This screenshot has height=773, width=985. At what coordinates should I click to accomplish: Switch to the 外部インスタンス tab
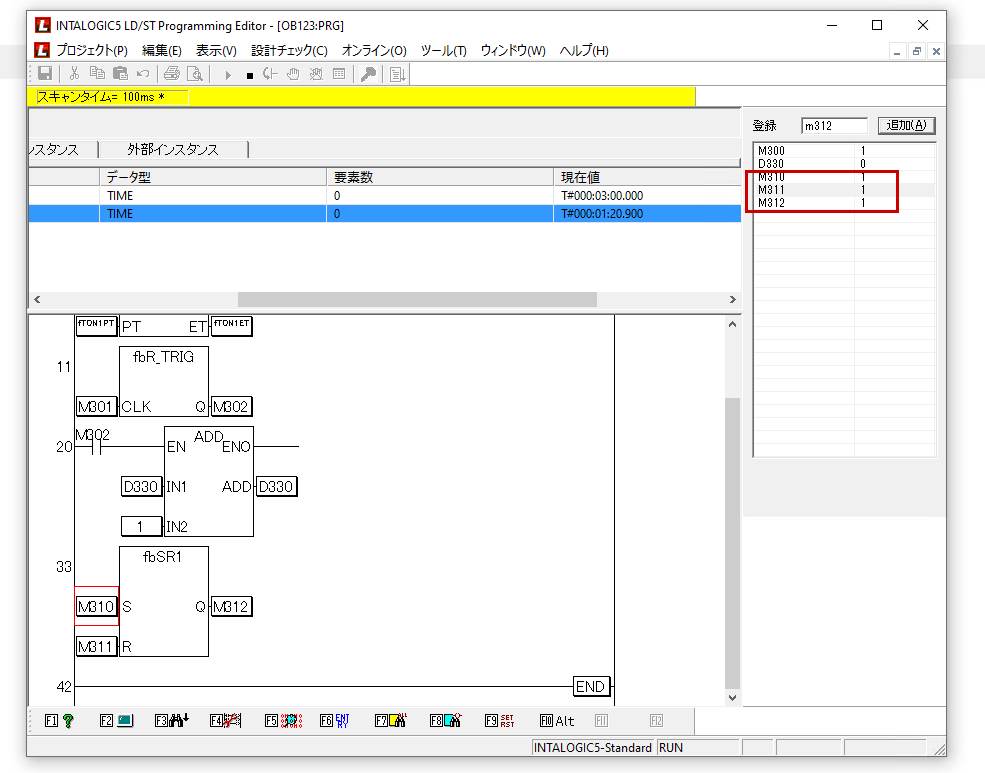tap(172, 150)
